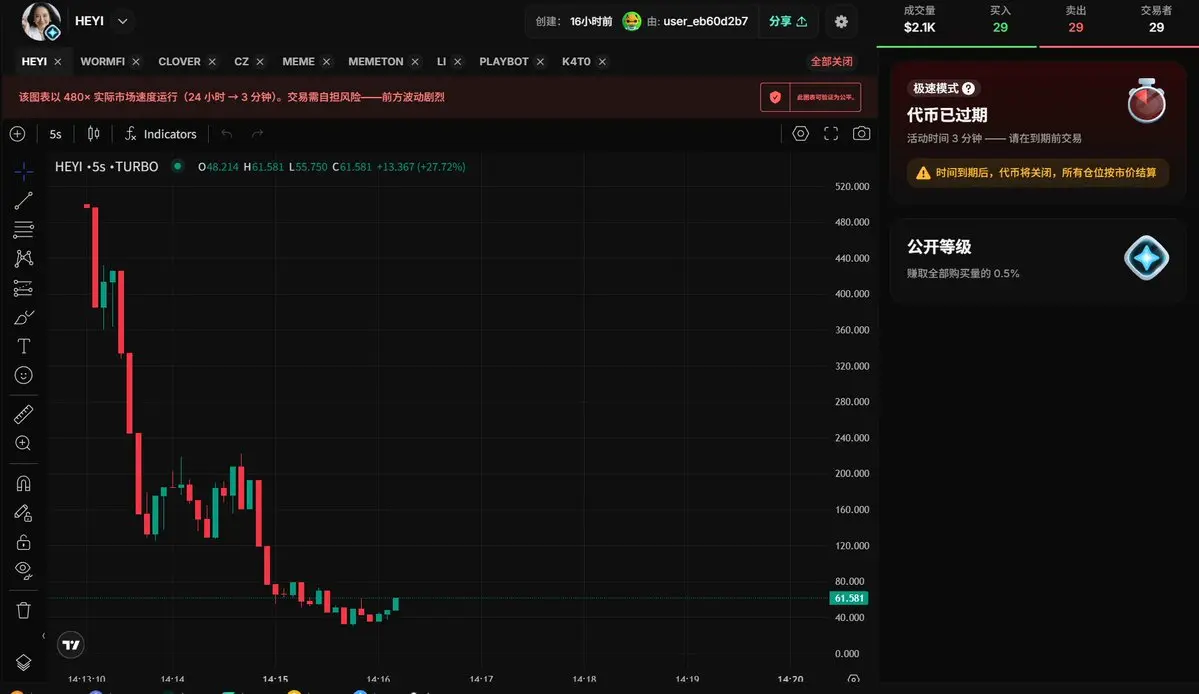Add symbol with plus icon
The width and height of the screenshot is (1199, 694).
[18, 134]
